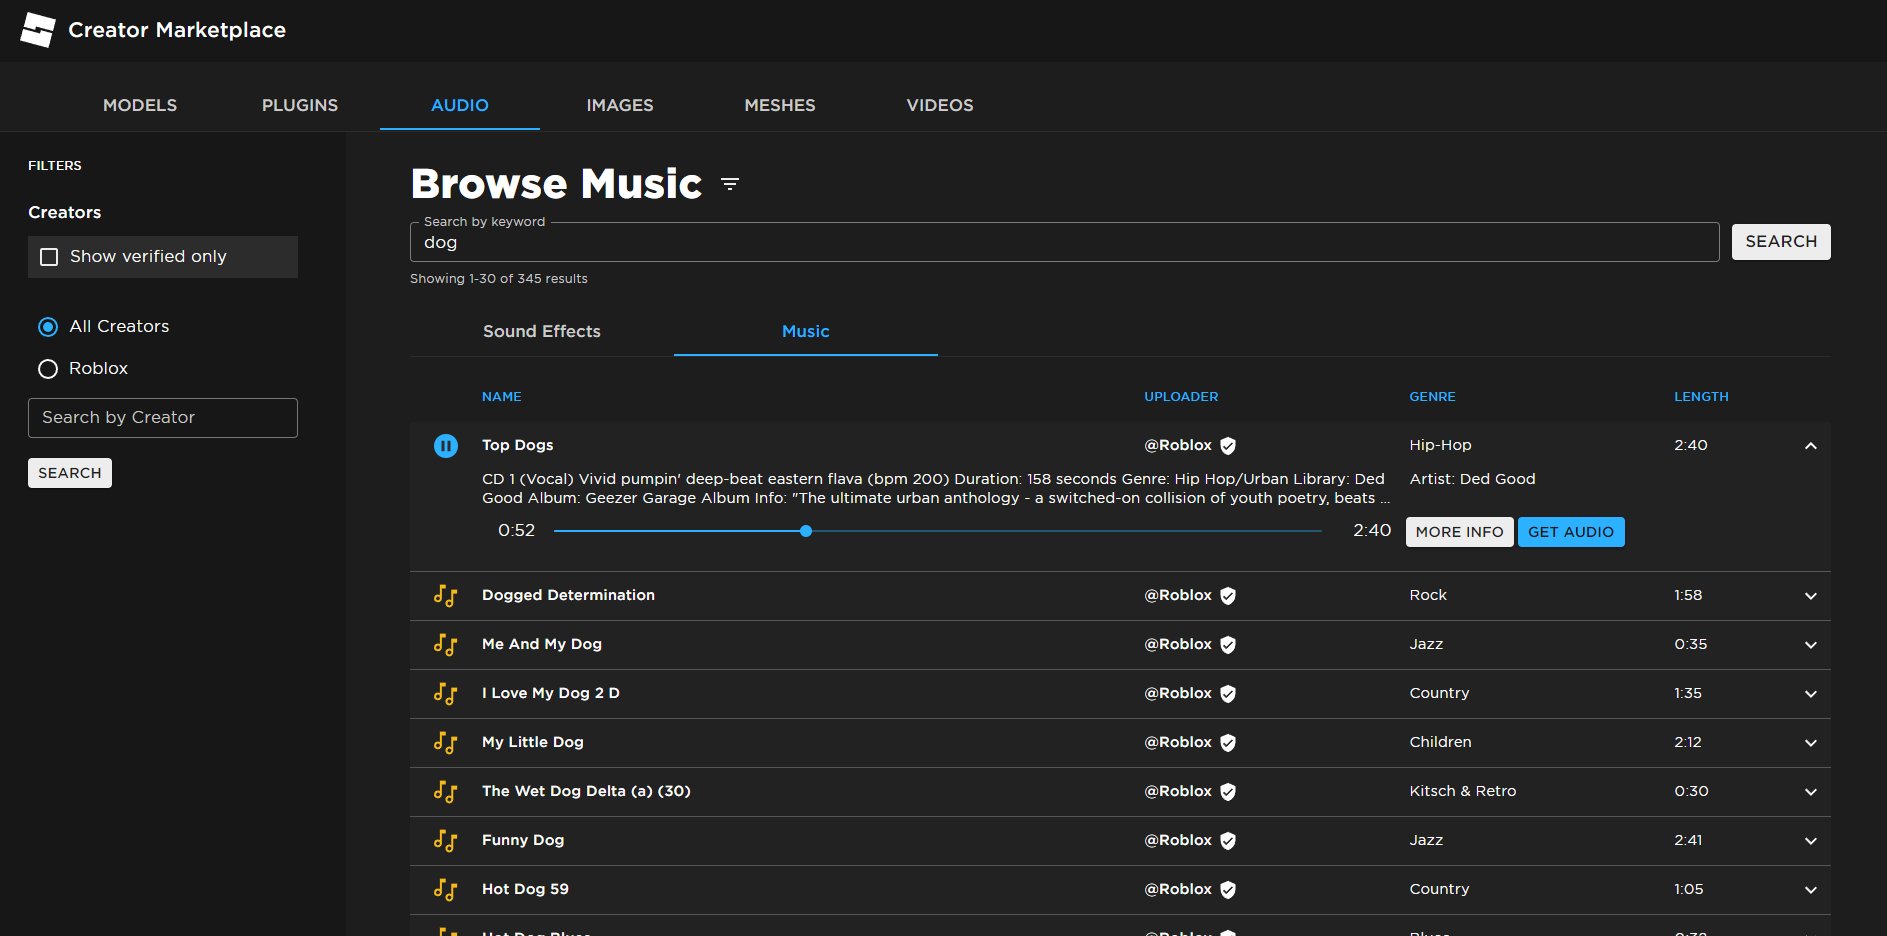Open the Funny Dog track title
The height and width of the screenshot is (936, 1887).
[x=523, y=840]
